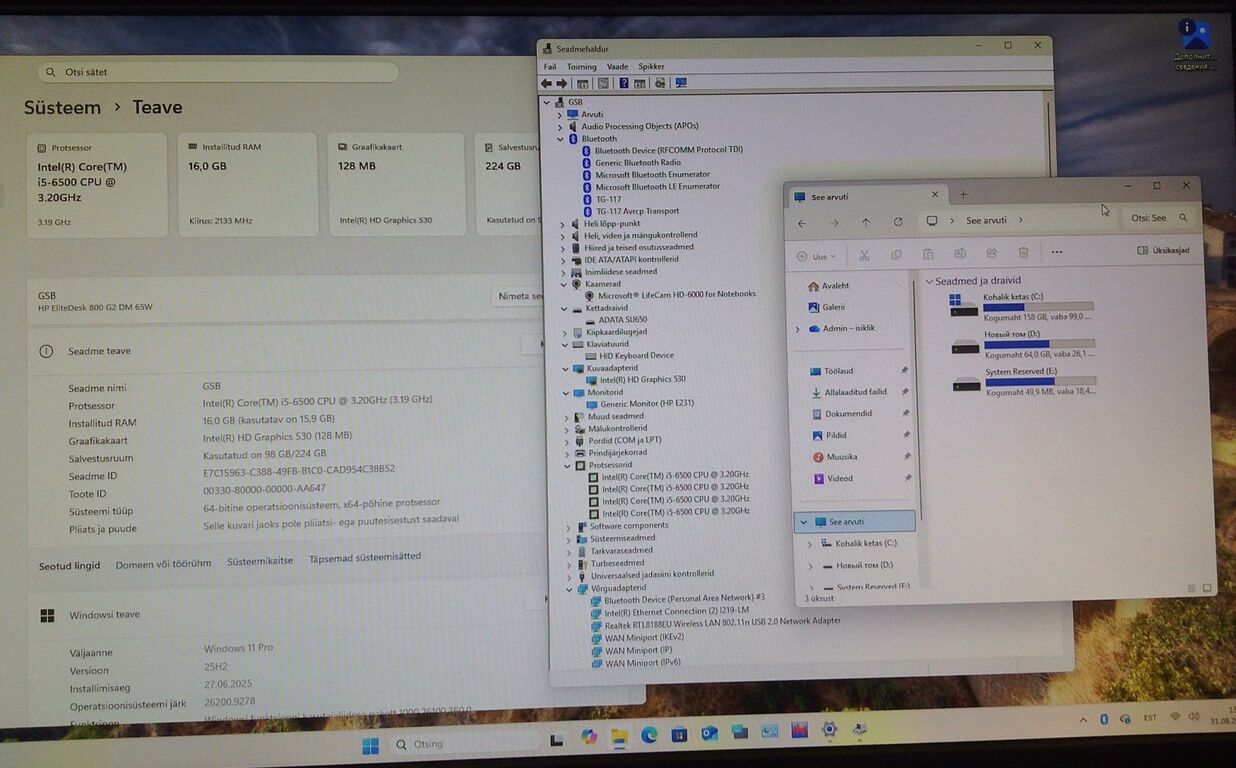1236x768 pixels.
Task: Click the blue help icon in Device Manager toolbar
Action: pyautogui.click(x=624, y=83)
